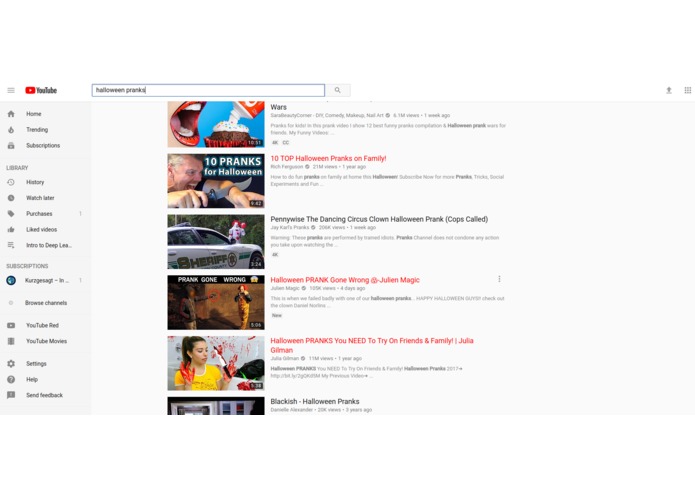Open three-dot menu for Julien Magic video

click(x=499, y=279)
